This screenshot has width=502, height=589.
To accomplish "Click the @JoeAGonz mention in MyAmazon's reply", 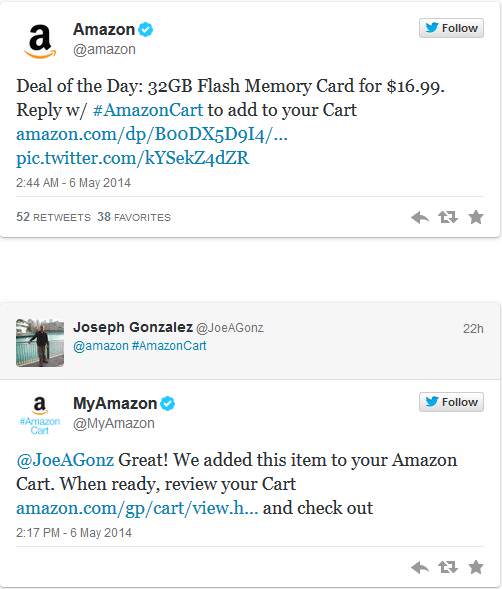I will pyautogui.click(x=65, y=460).
